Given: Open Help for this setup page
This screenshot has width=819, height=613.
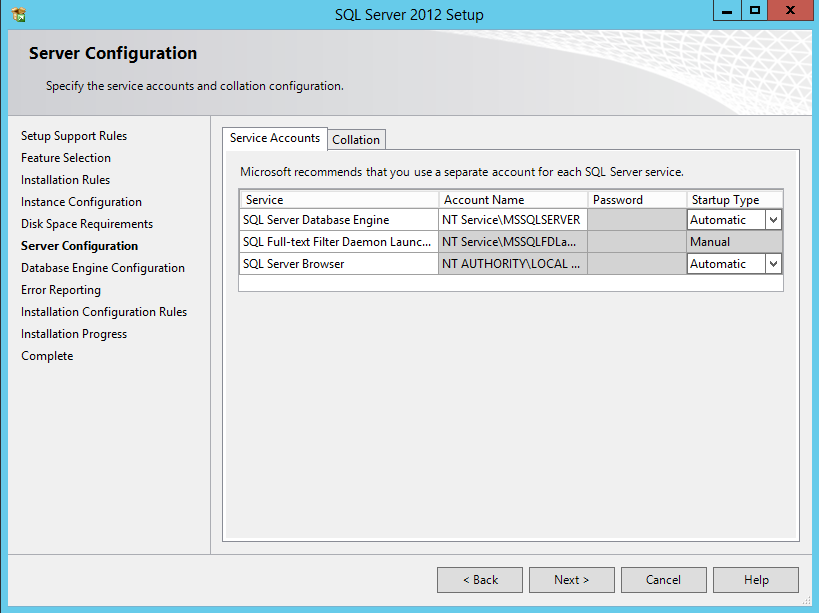Looking at the screenshot, I should point(755,580).
